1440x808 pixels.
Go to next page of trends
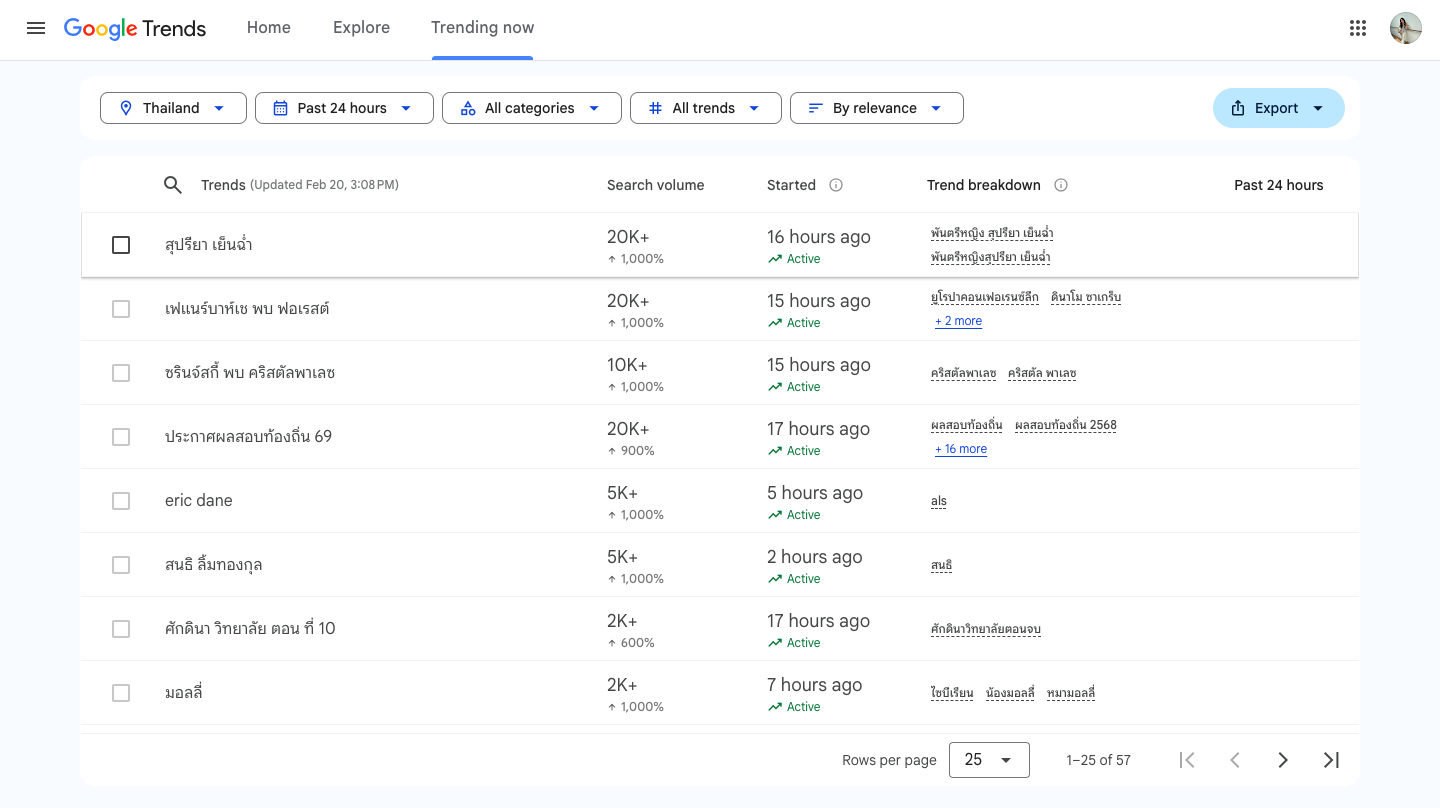coord(1282,760)
